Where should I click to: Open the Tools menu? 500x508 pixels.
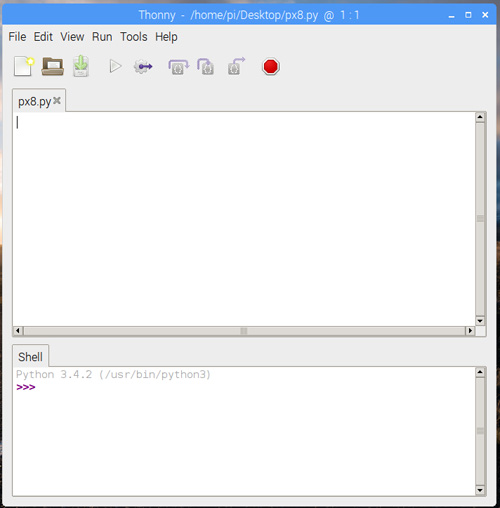[x=134, y=37]
